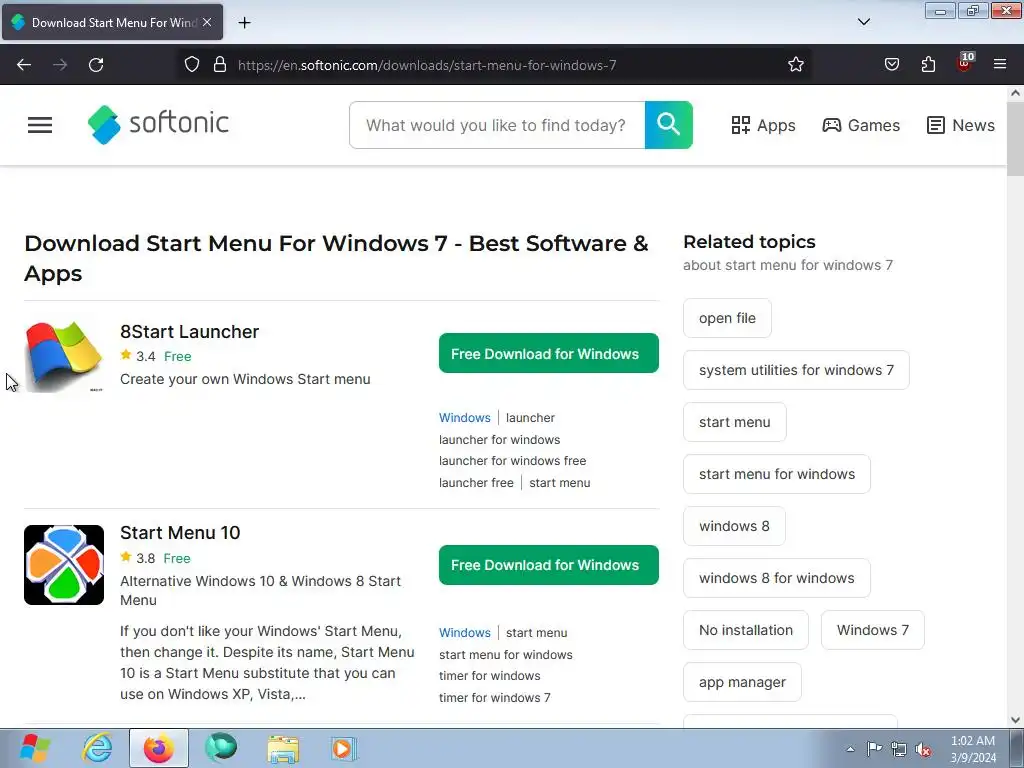Image resolution: width=1024 pixels, height=768 pixels.
Task: Select windows 8 for windows topic
Action: point(776,578)
